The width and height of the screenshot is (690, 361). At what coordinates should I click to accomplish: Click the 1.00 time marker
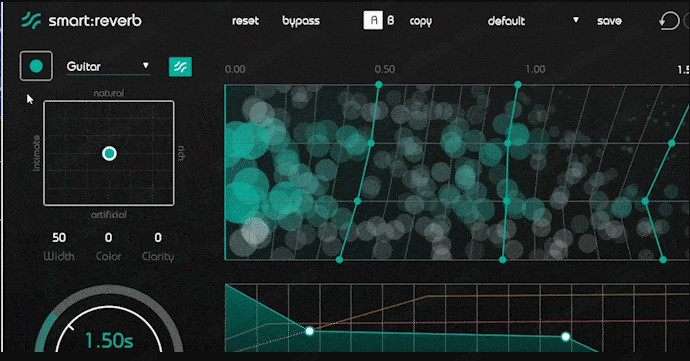(535, 69)
